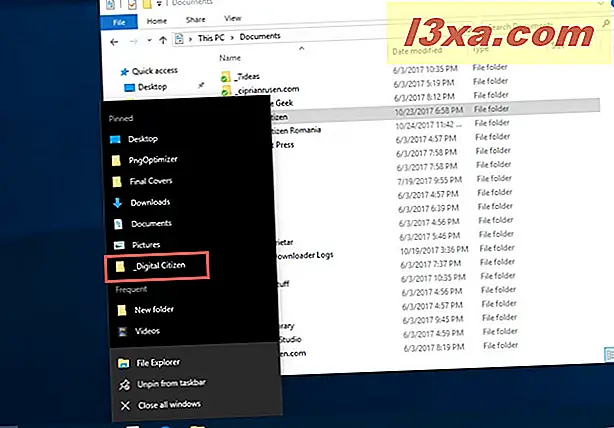Click the date 10/24/2017 11:42

pos(428,125)
